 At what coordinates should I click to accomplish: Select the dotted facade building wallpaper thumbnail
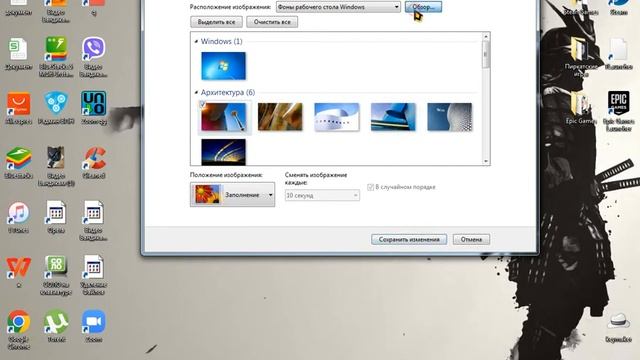(x=449, y=117)
